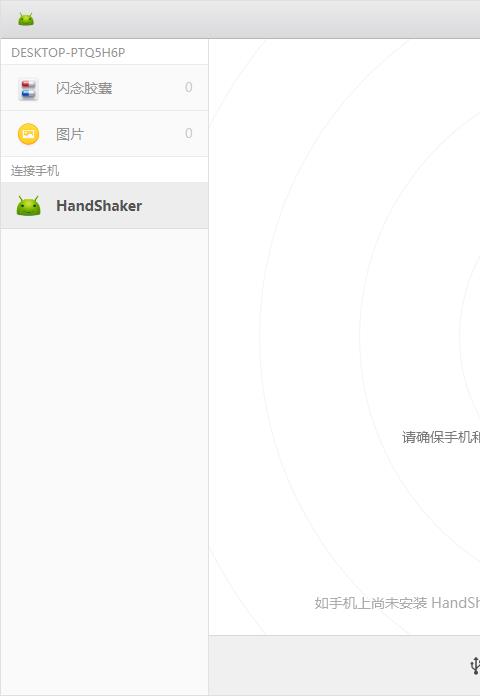Click the 闪念胶囊 item count of 0

(x=189, y=87)
